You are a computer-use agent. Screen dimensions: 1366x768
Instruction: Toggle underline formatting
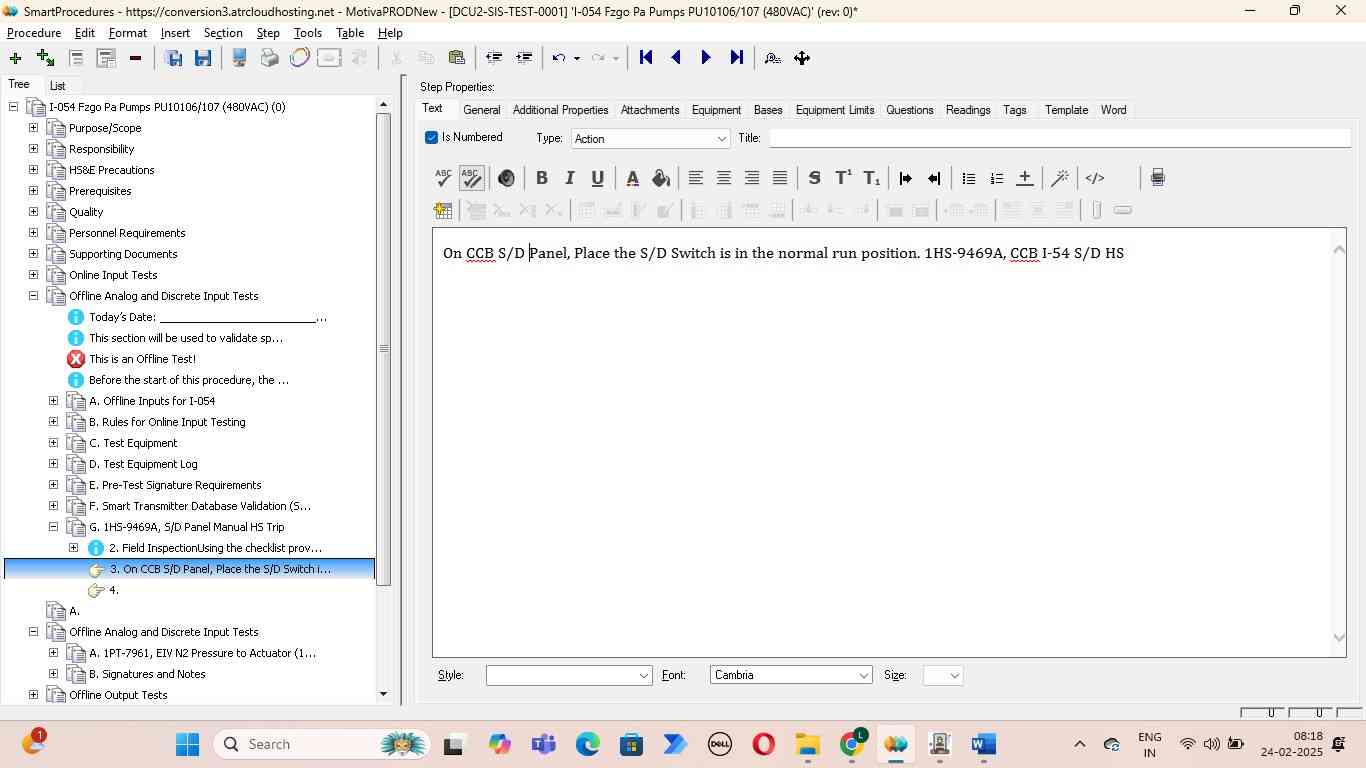[x=597, y=178]
